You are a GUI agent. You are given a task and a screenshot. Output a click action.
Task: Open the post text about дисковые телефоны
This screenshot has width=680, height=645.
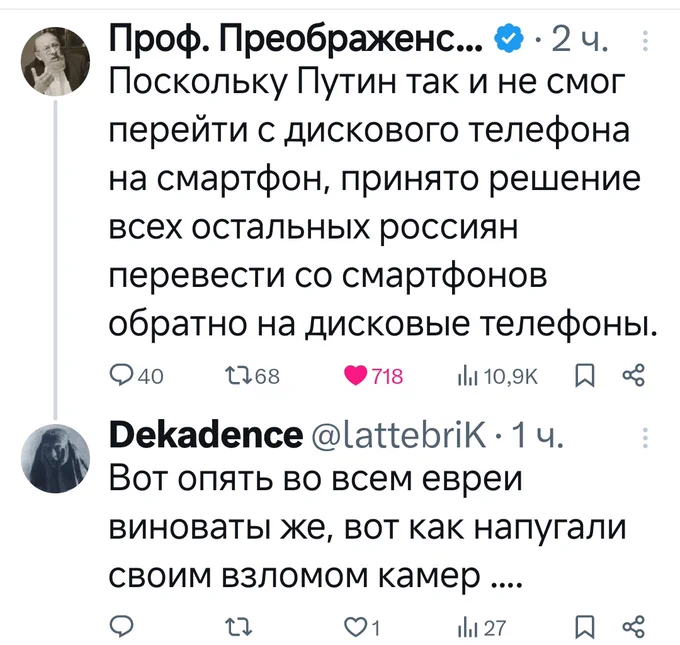(x=380, y=210)
